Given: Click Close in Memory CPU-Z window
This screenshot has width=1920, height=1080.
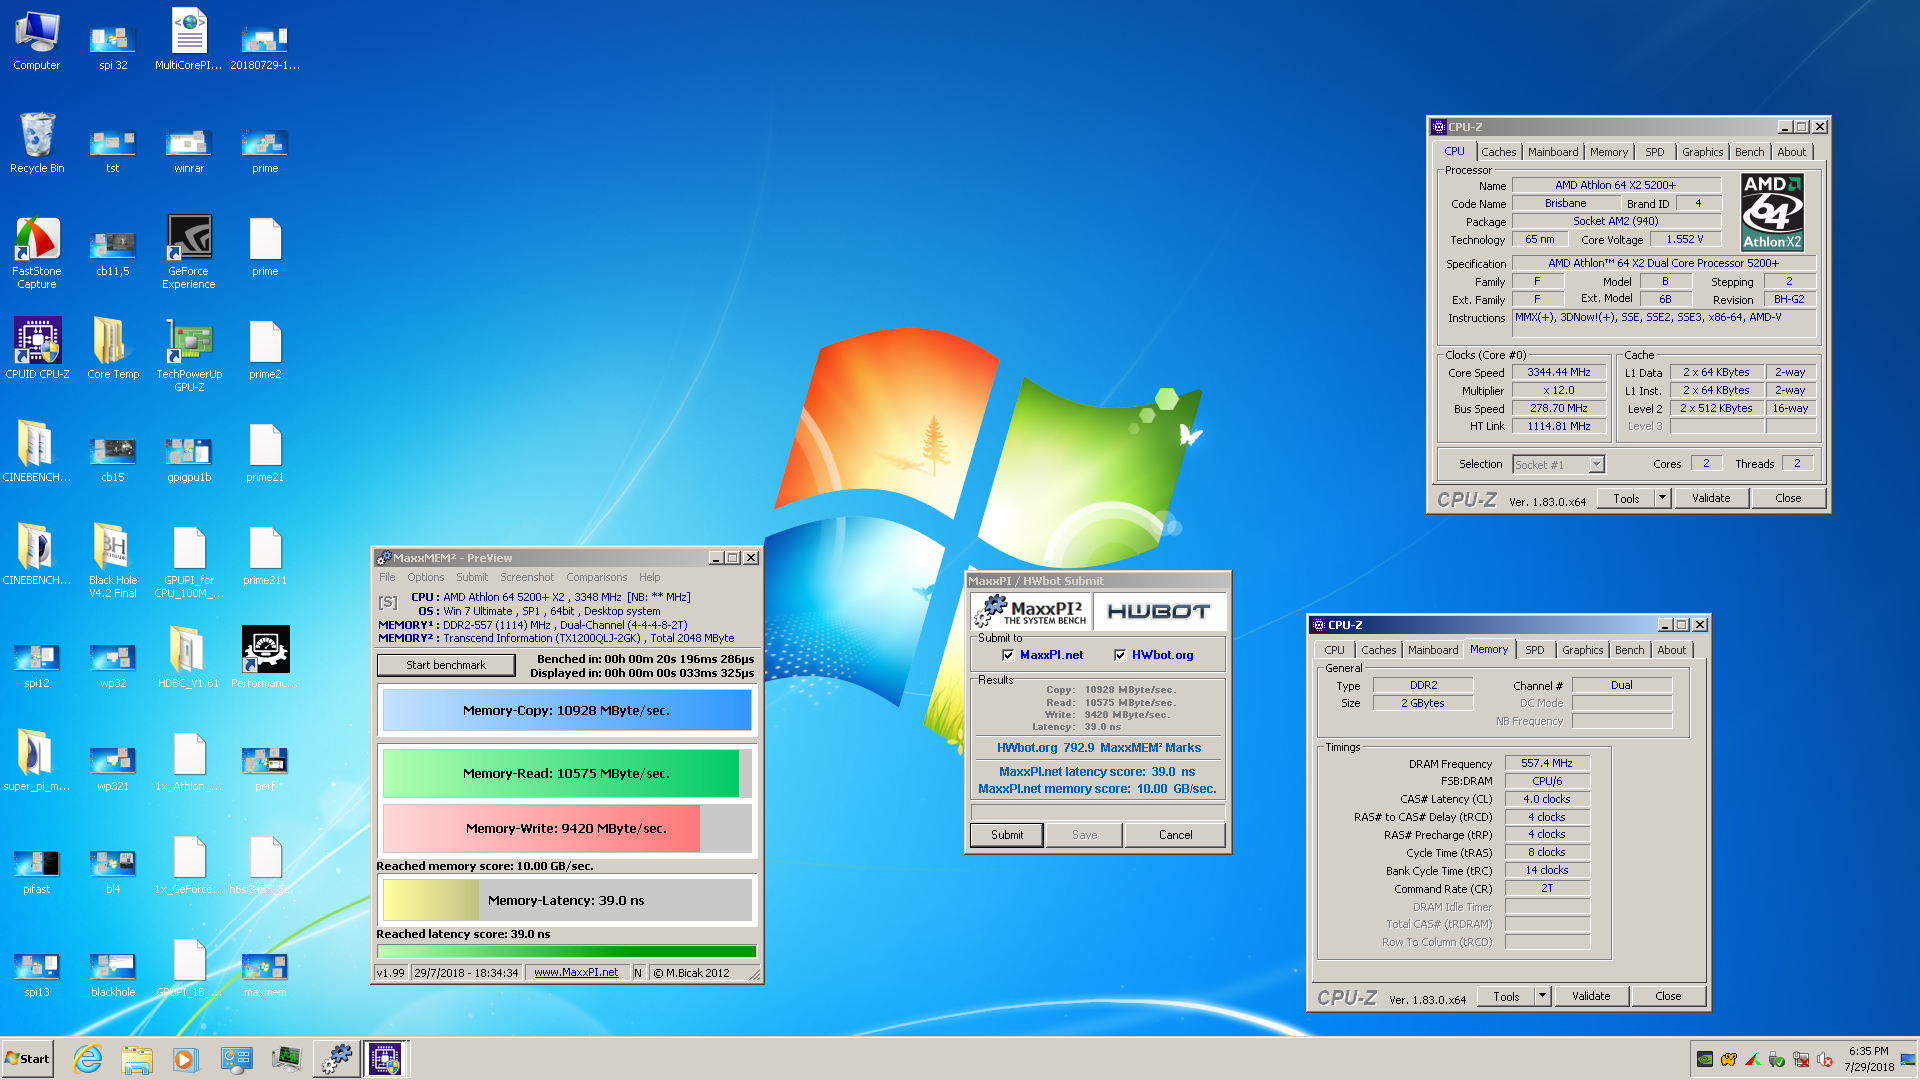Looking at the screenshot, I should pyautogui.click(x=1668, y=996).
